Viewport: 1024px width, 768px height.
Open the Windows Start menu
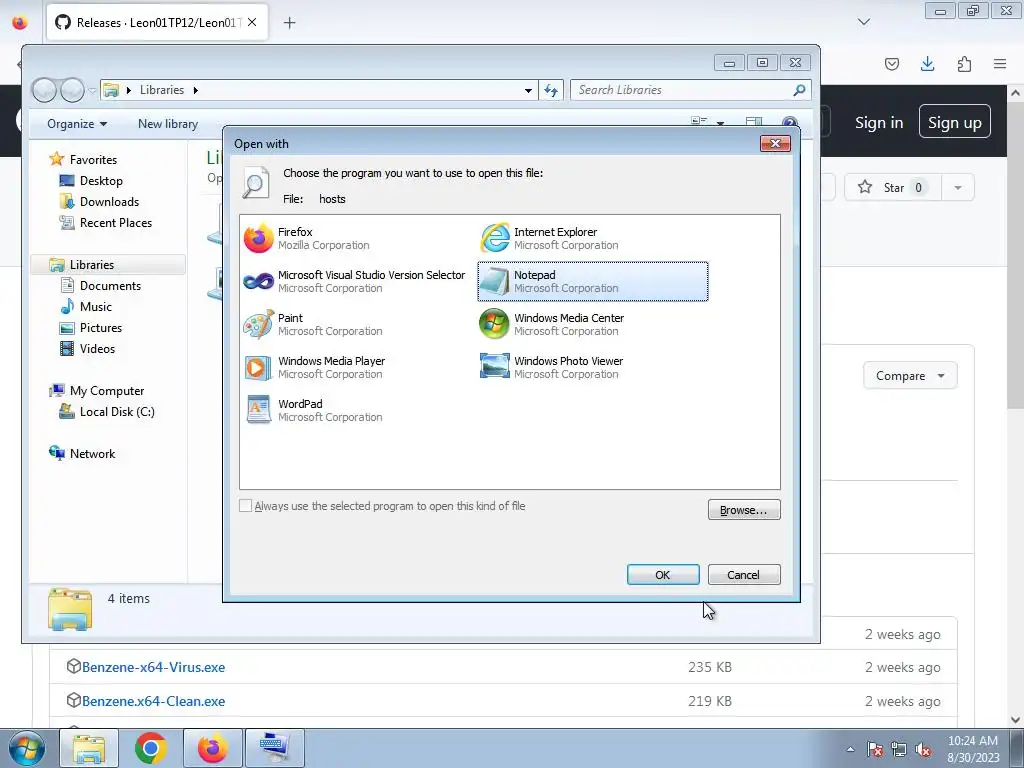[26, 748]
